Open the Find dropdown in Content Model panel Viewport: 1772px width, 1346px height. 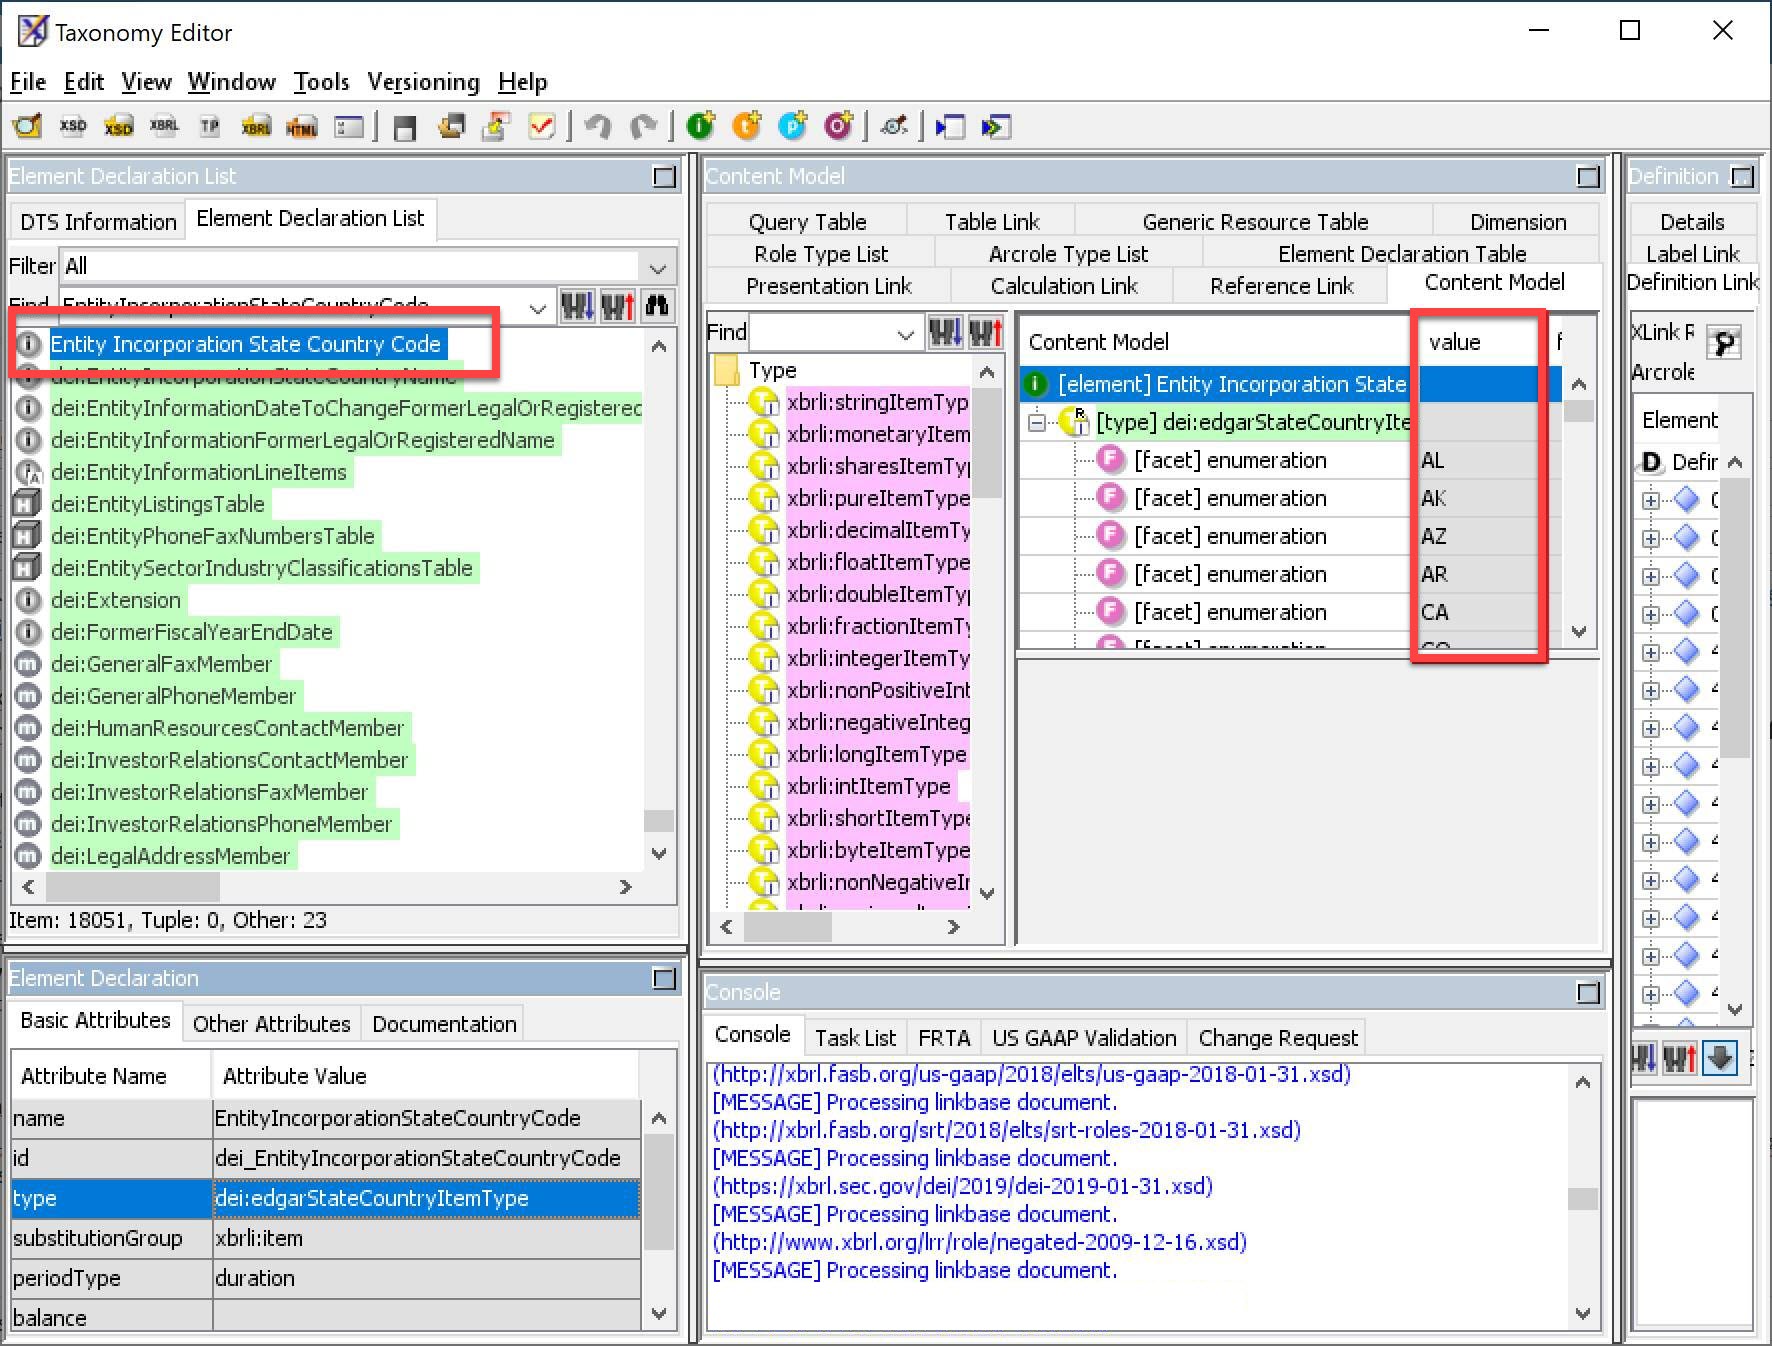tap(906, 334)
